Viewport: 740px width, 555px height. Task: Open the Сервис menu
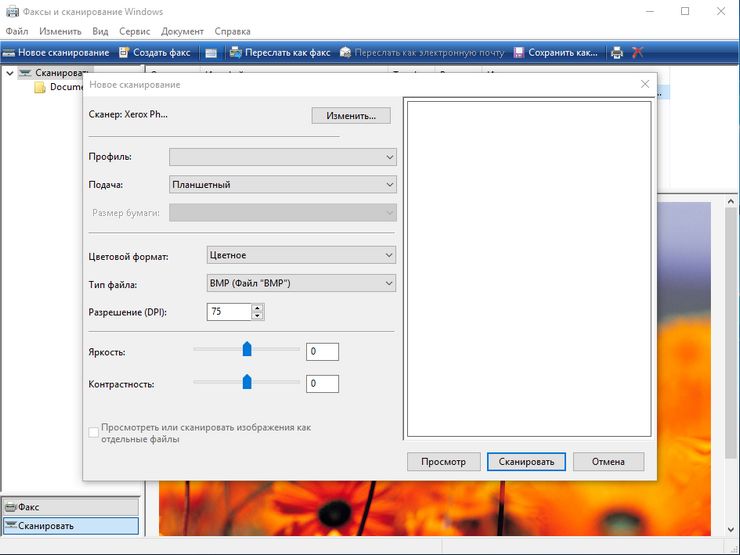click(x=135, y=31)
